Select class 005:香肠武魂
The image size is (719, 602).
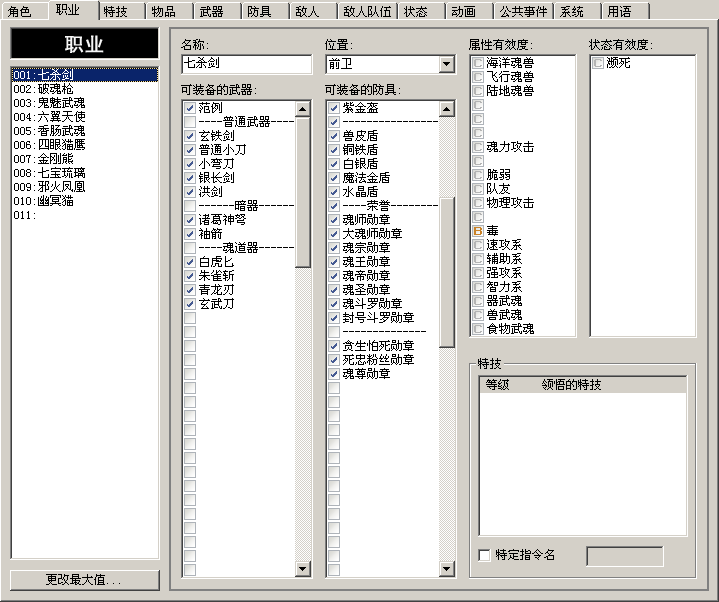pos(85,131)
